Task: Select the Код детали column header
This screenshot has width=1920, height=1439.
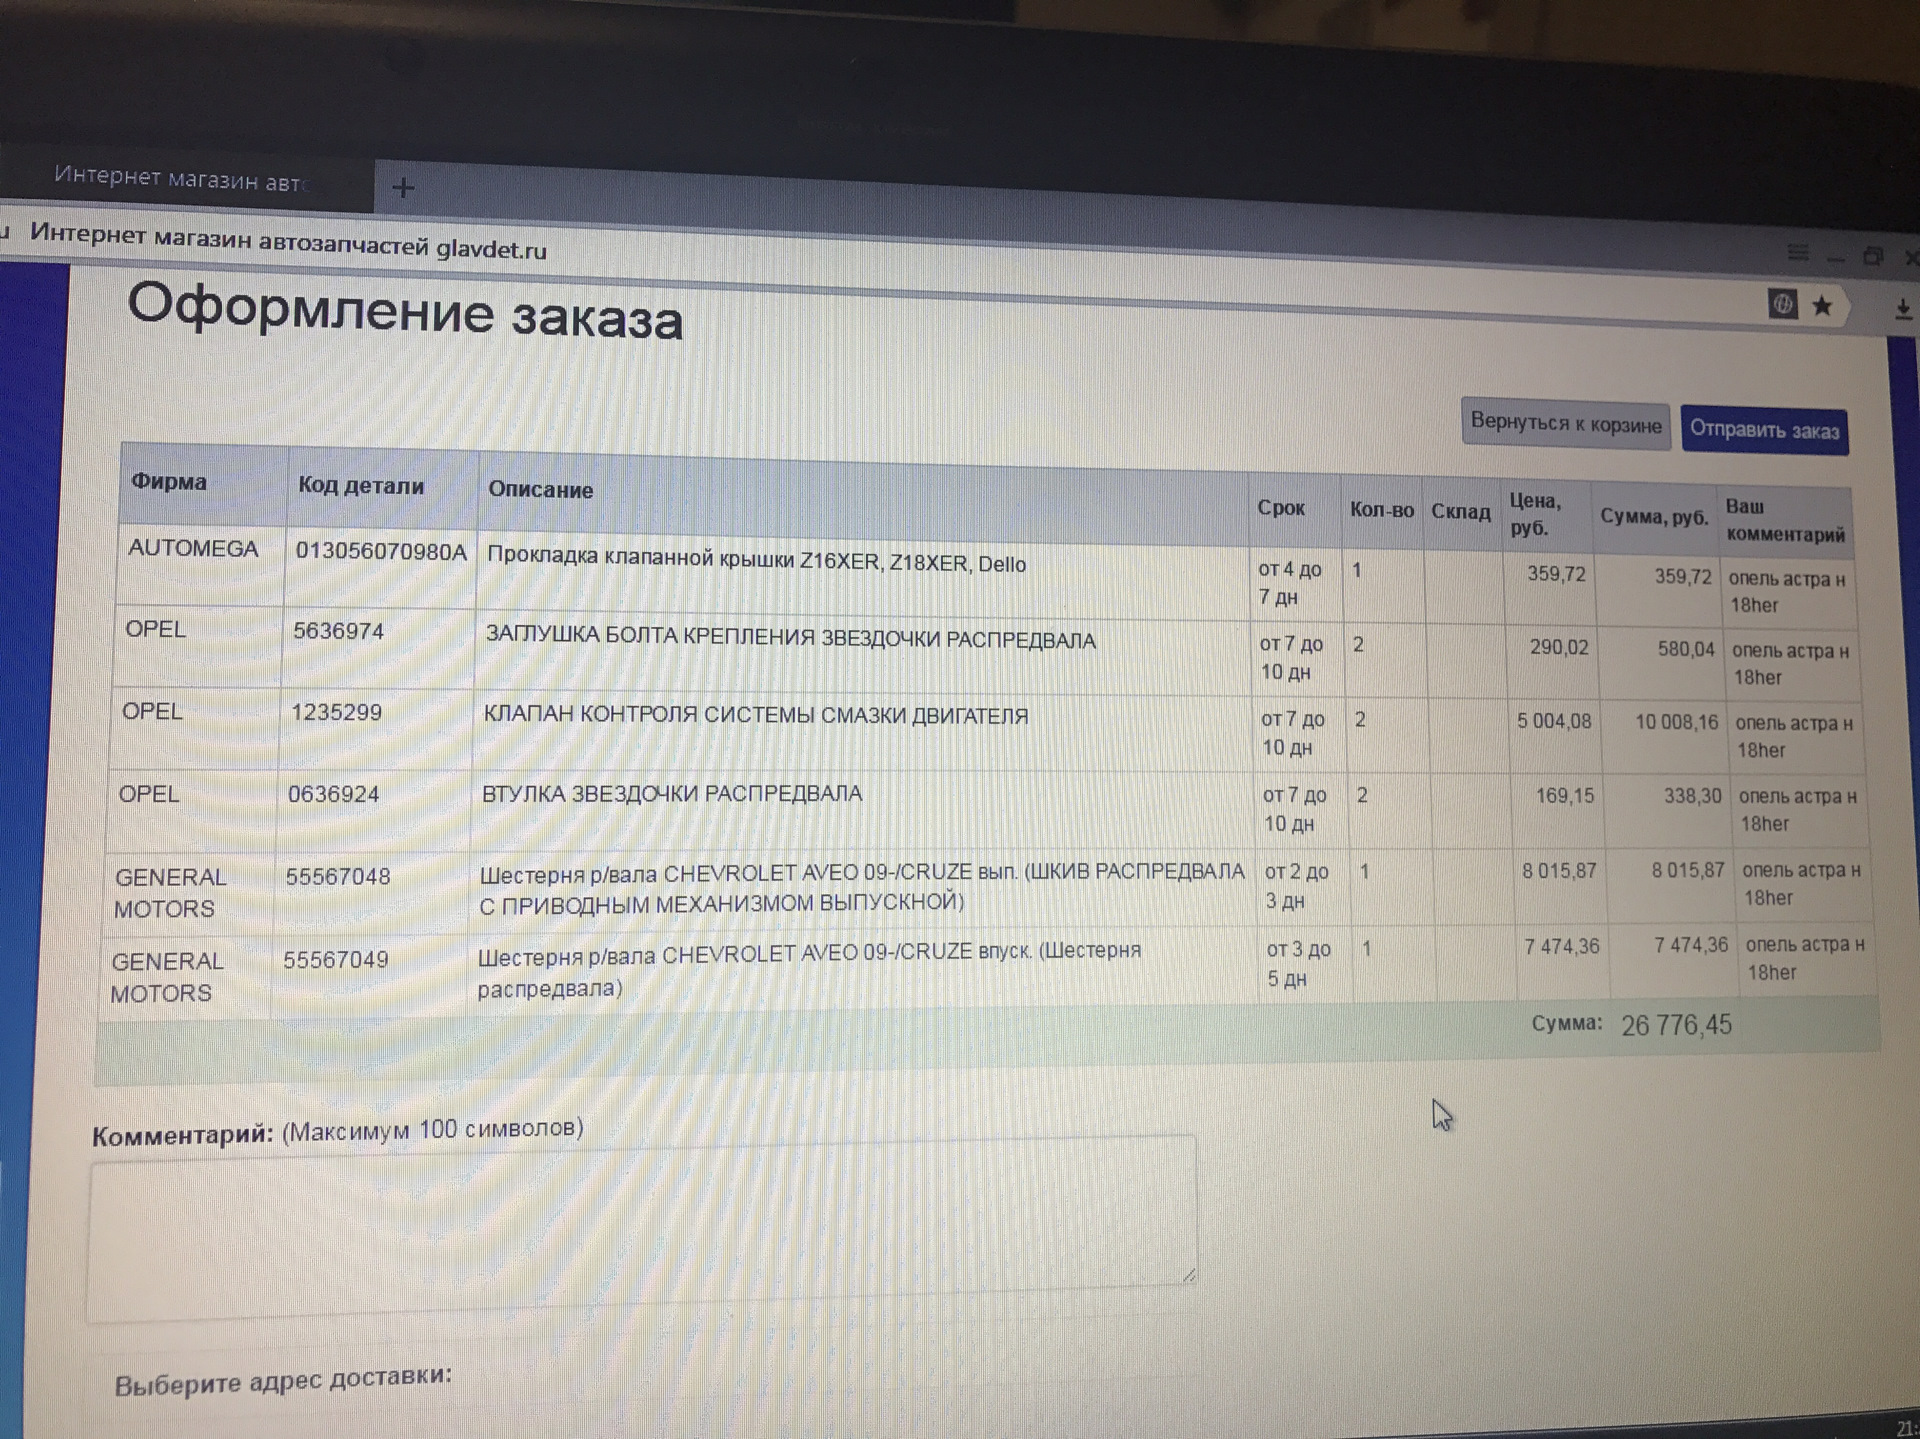Action: click(x=361, y=485)
